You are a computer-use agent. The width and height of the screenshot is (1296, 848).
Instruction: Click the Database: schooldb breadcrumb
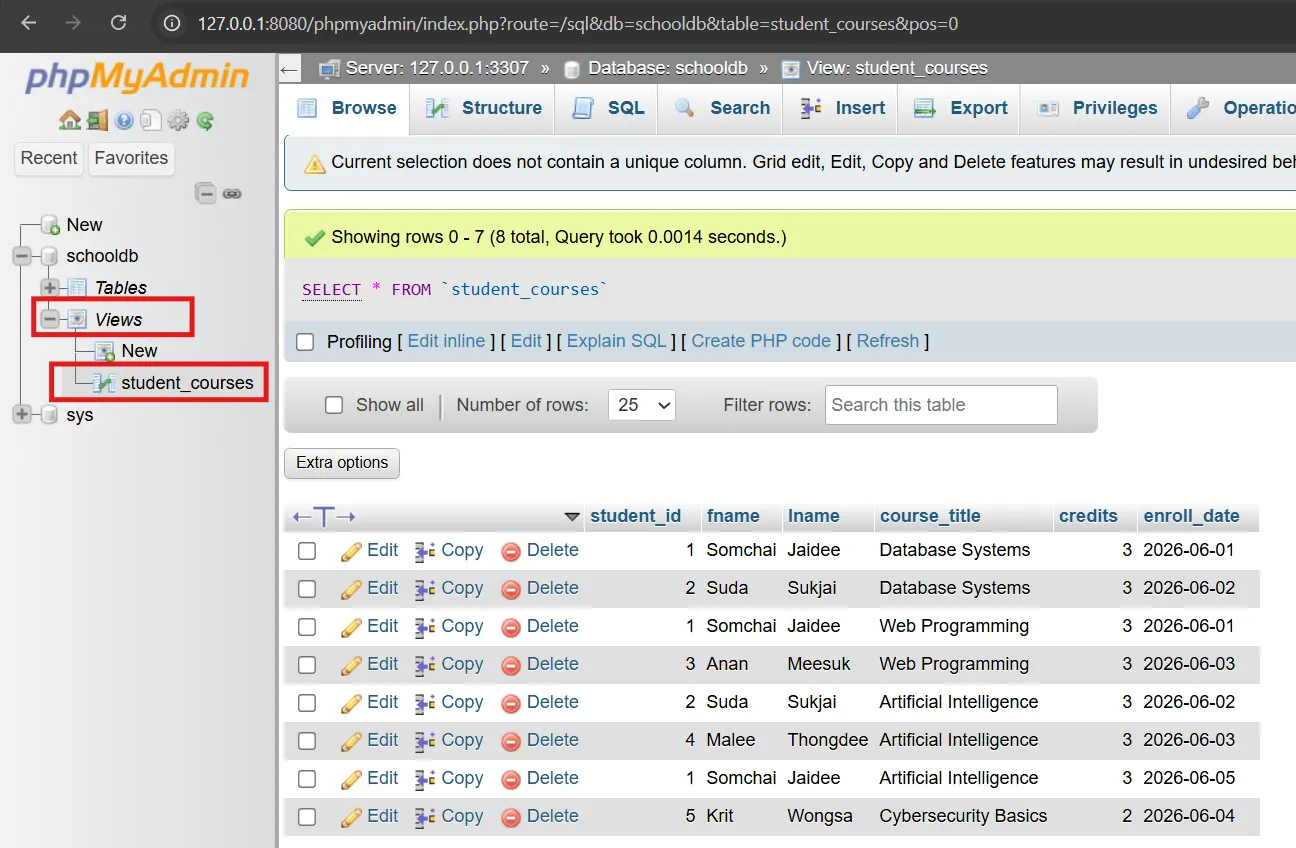tap(668, 69)
